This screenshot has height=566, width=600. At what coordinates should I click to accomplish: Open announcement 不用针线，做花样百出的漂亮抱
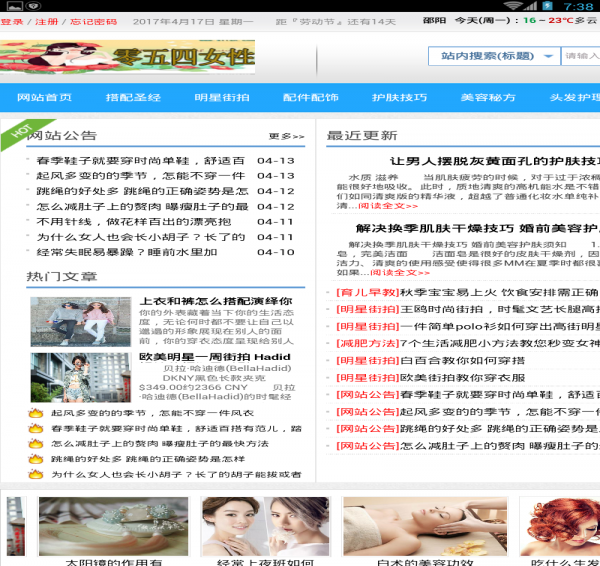point(134,222)
